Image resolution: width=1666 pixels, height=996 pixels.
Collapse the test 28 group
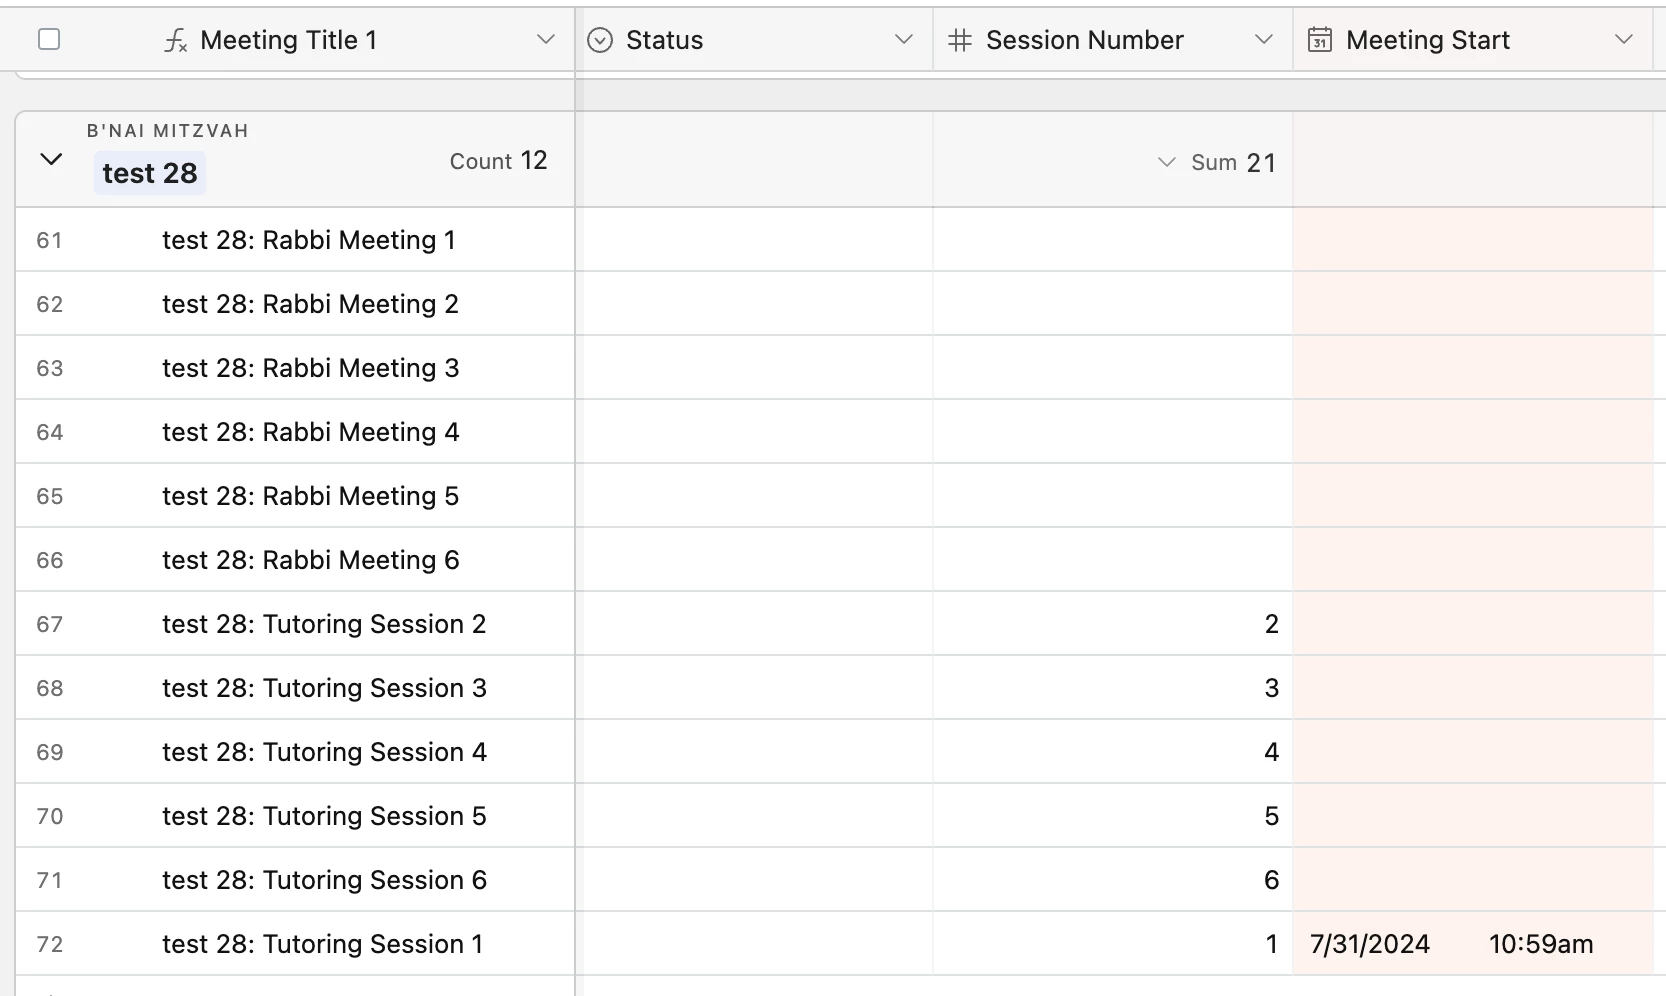51,160
